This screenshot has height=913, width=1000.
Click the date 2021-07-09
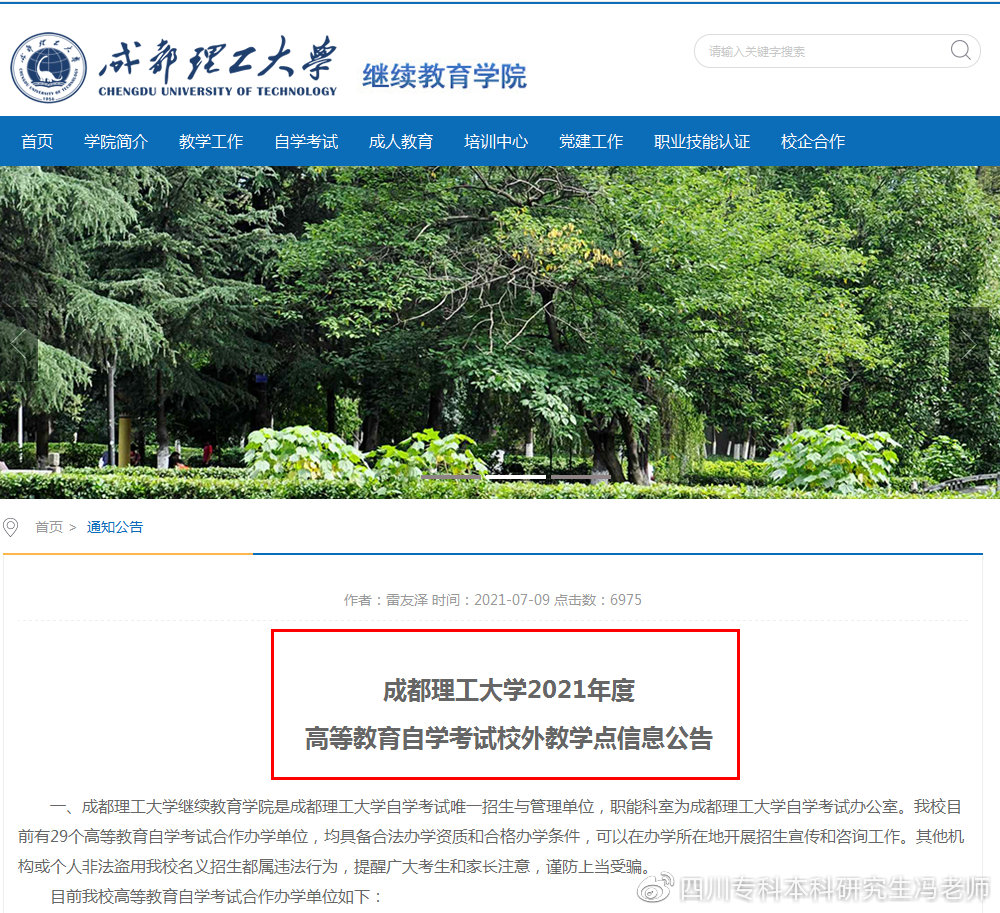tap(512, 600)
